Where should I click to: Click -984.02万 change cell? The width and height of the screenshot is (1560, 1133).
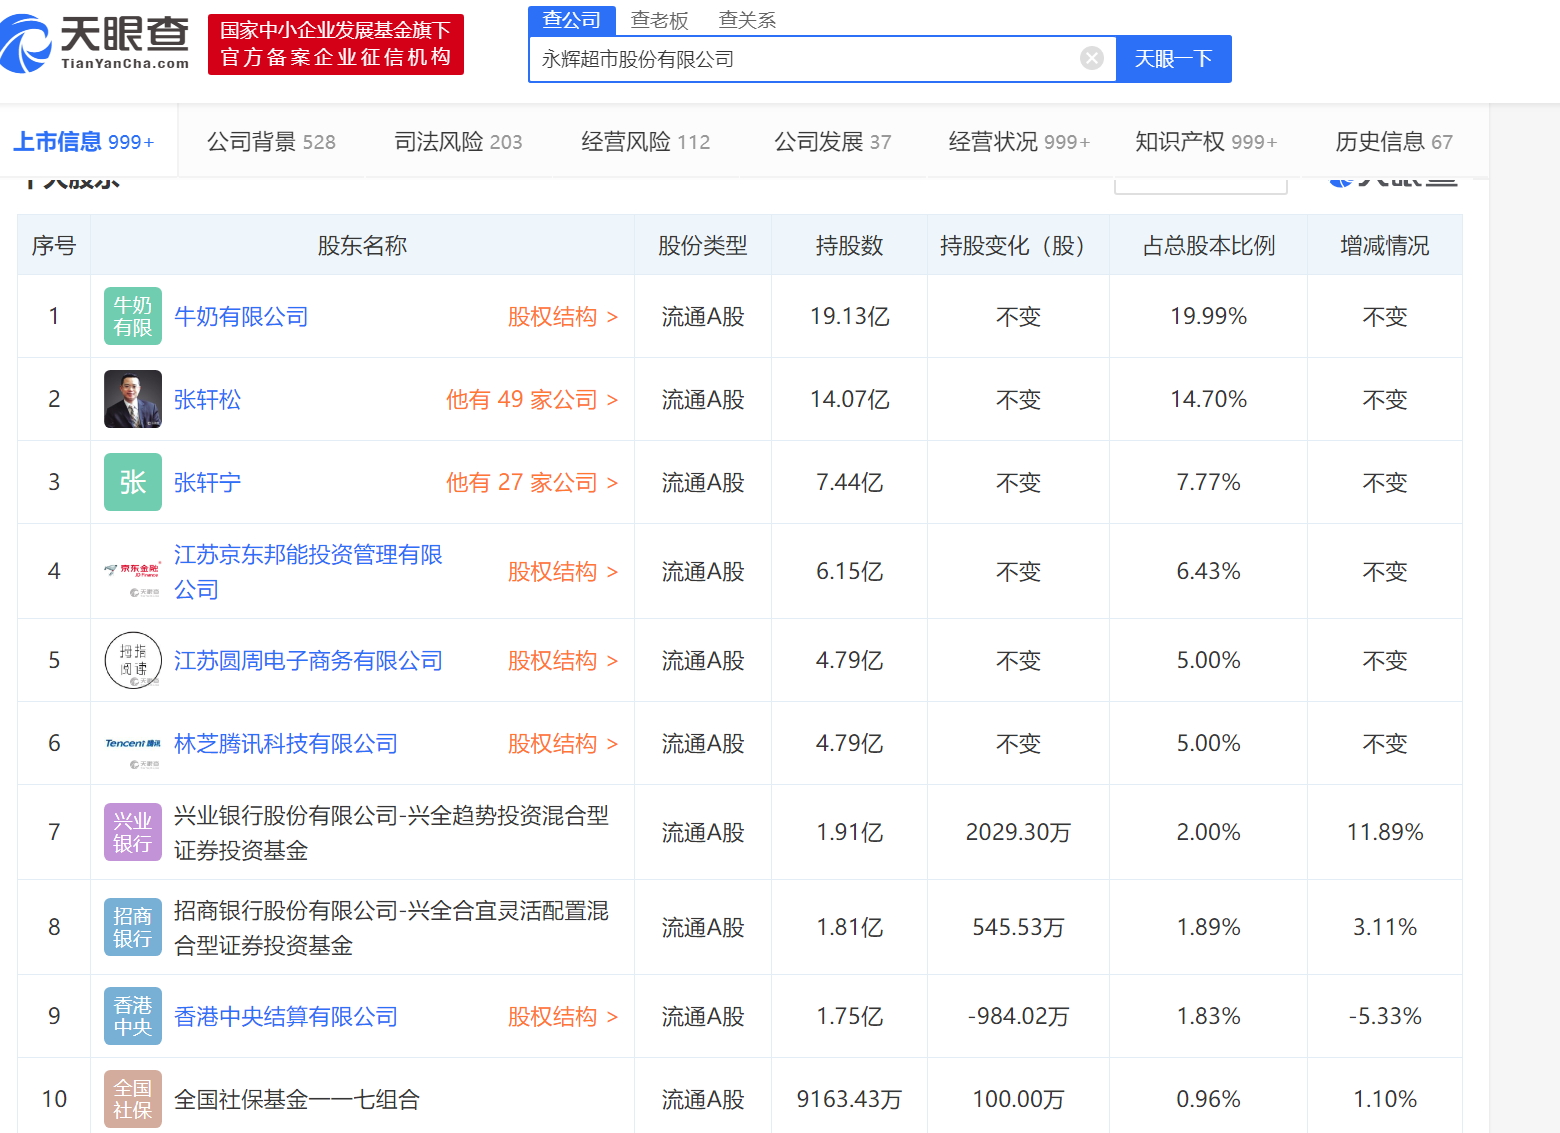pyautogui.click(x=1018, y=1017)
